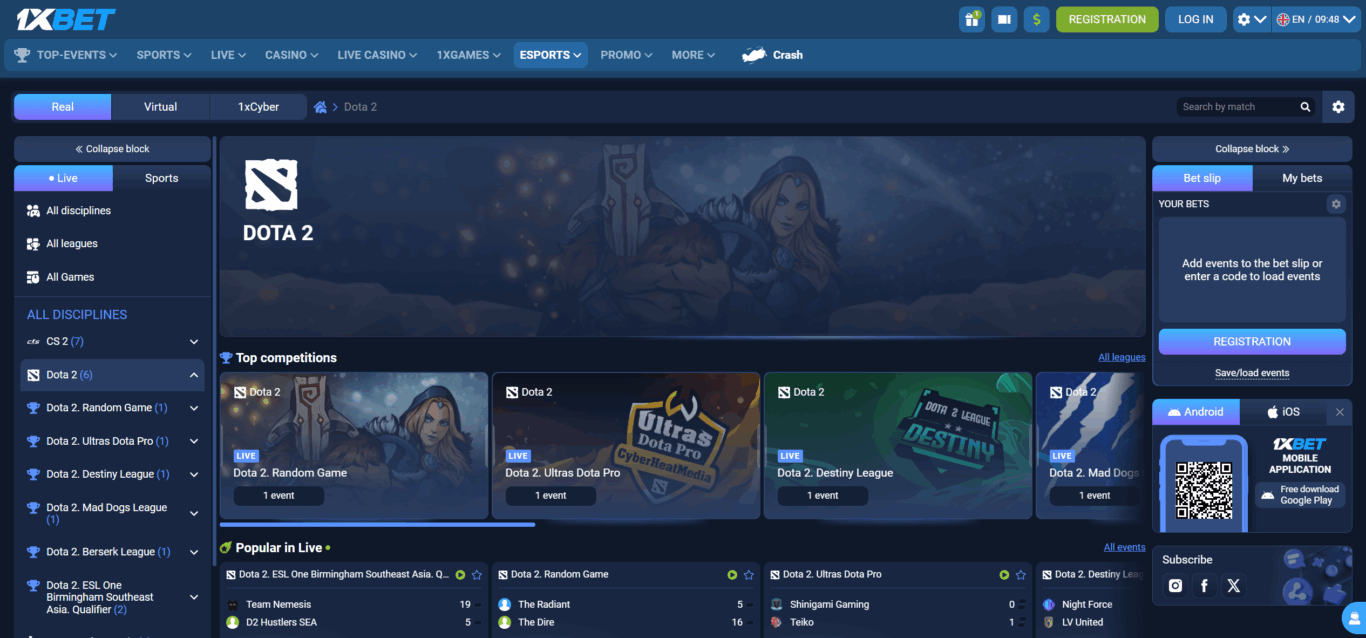Click the green dollar payments icon
This screenshot has height=638, width=1366.
(1036, 18)
